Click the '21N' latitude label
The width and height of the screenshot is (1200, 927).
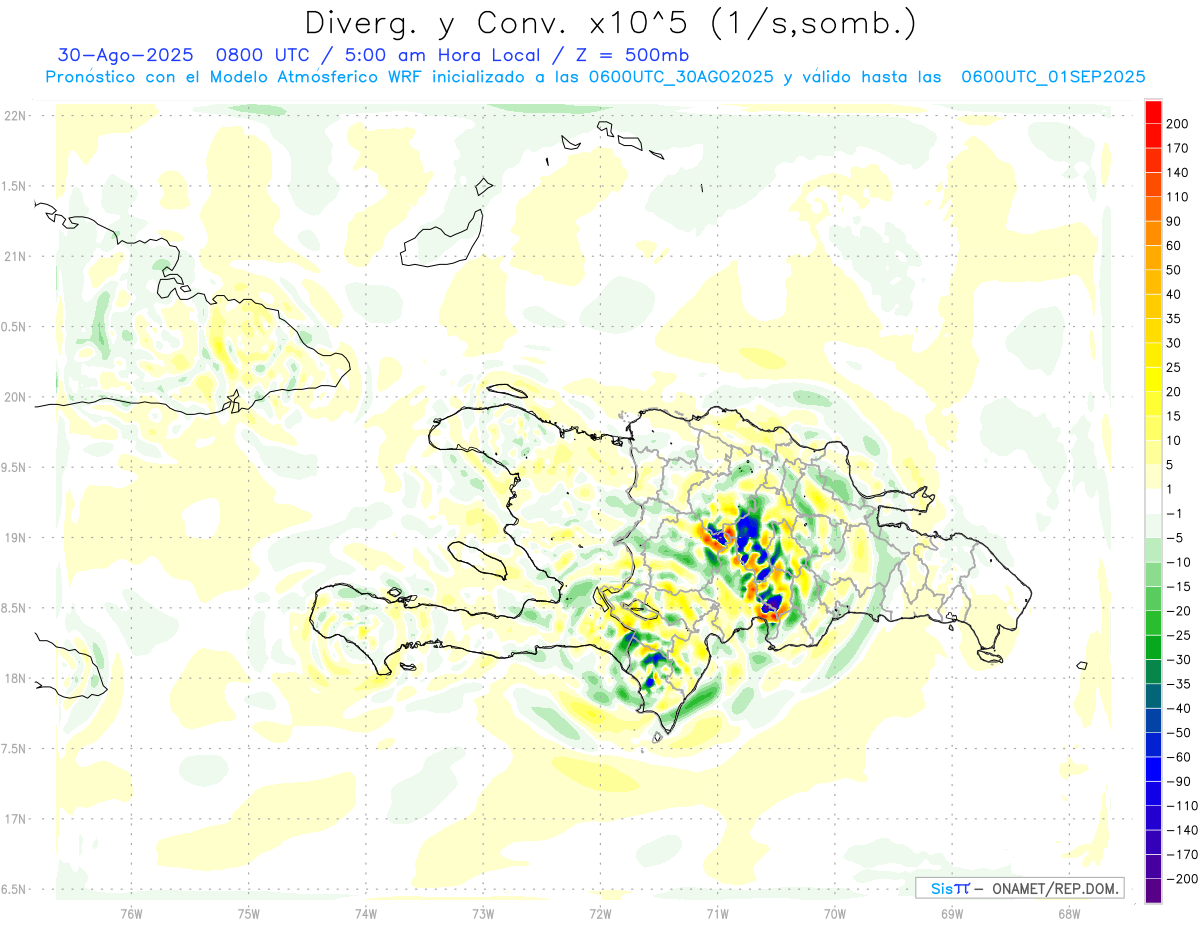14,256
